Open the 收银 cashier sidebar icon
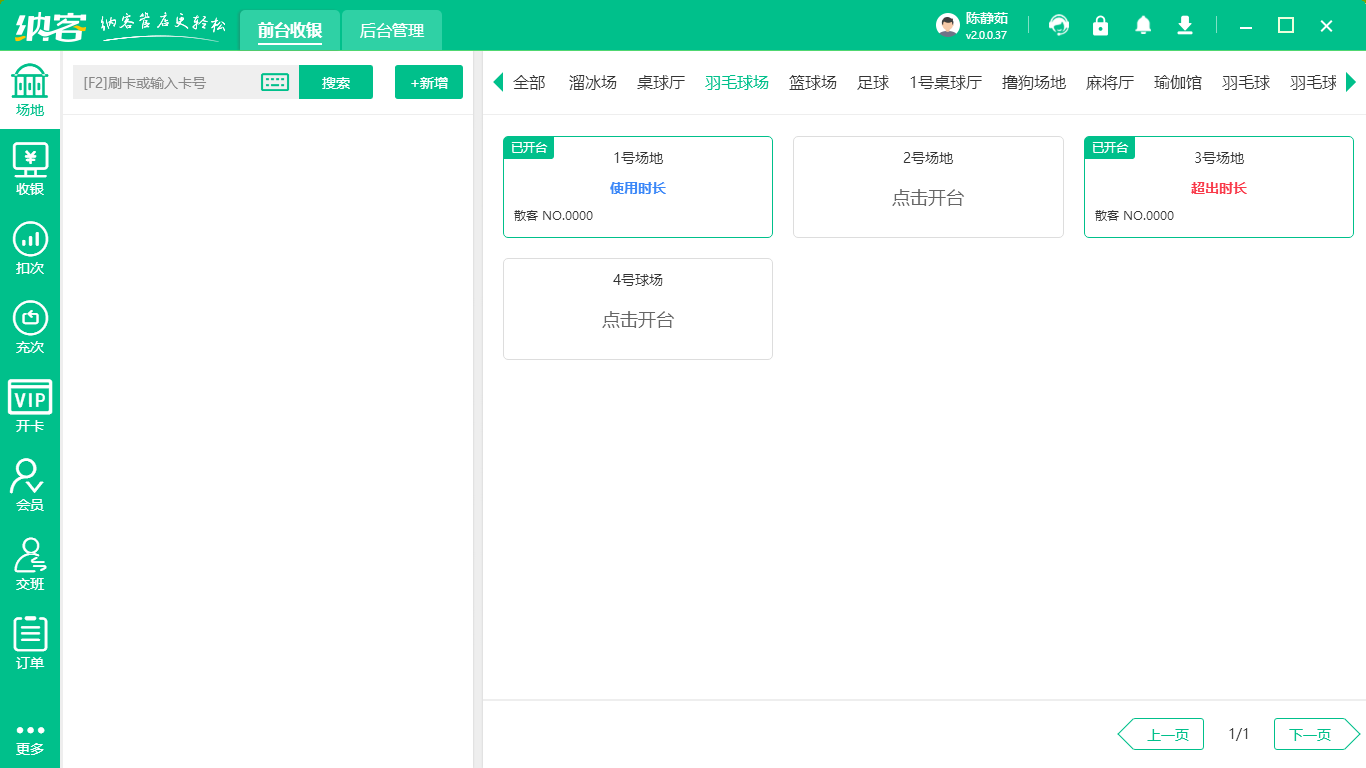 point(30,169)
